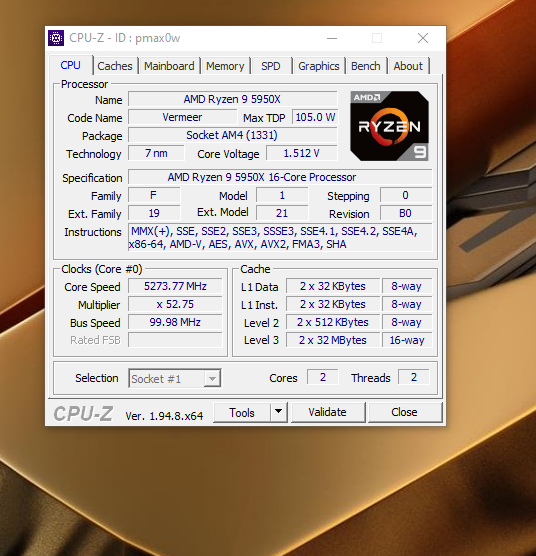The width and height of the screenshot is (536, 556).
Task: Minimize the CPU-Z window
Action: (332, 38)
